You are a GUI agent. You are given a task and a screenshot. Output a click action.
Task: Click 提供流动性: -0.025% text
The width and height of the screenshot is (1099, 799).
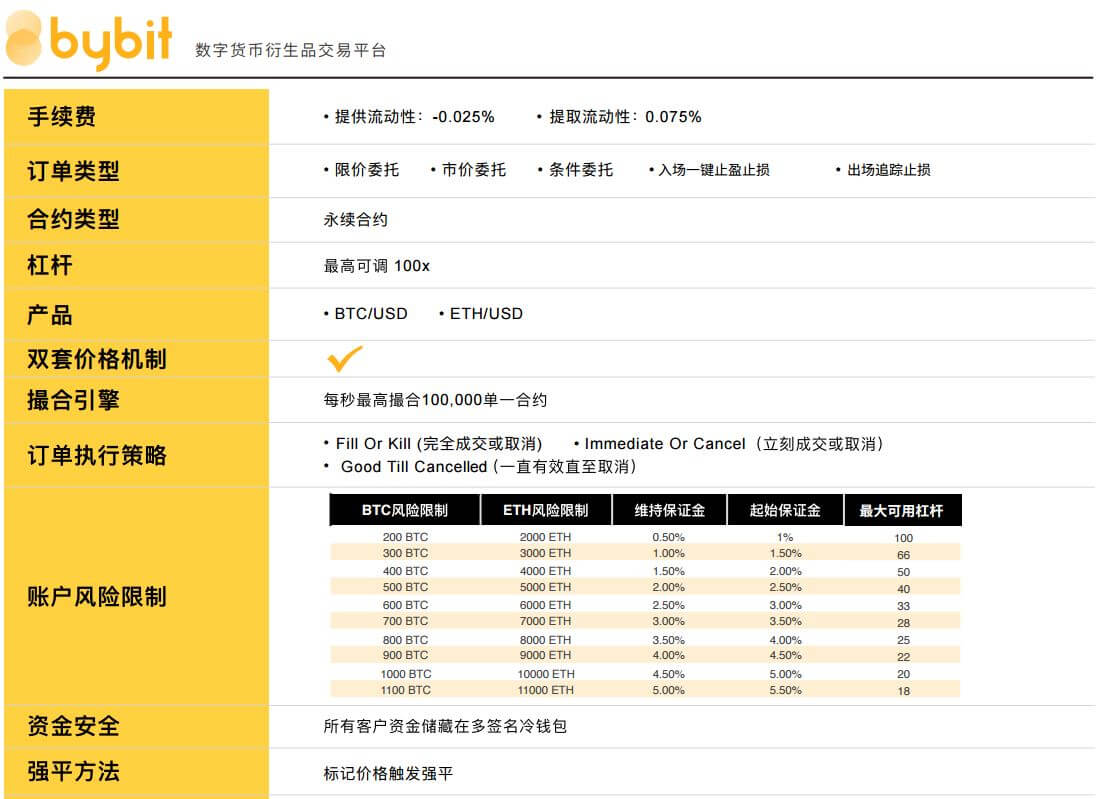click(x=409, y=117)
